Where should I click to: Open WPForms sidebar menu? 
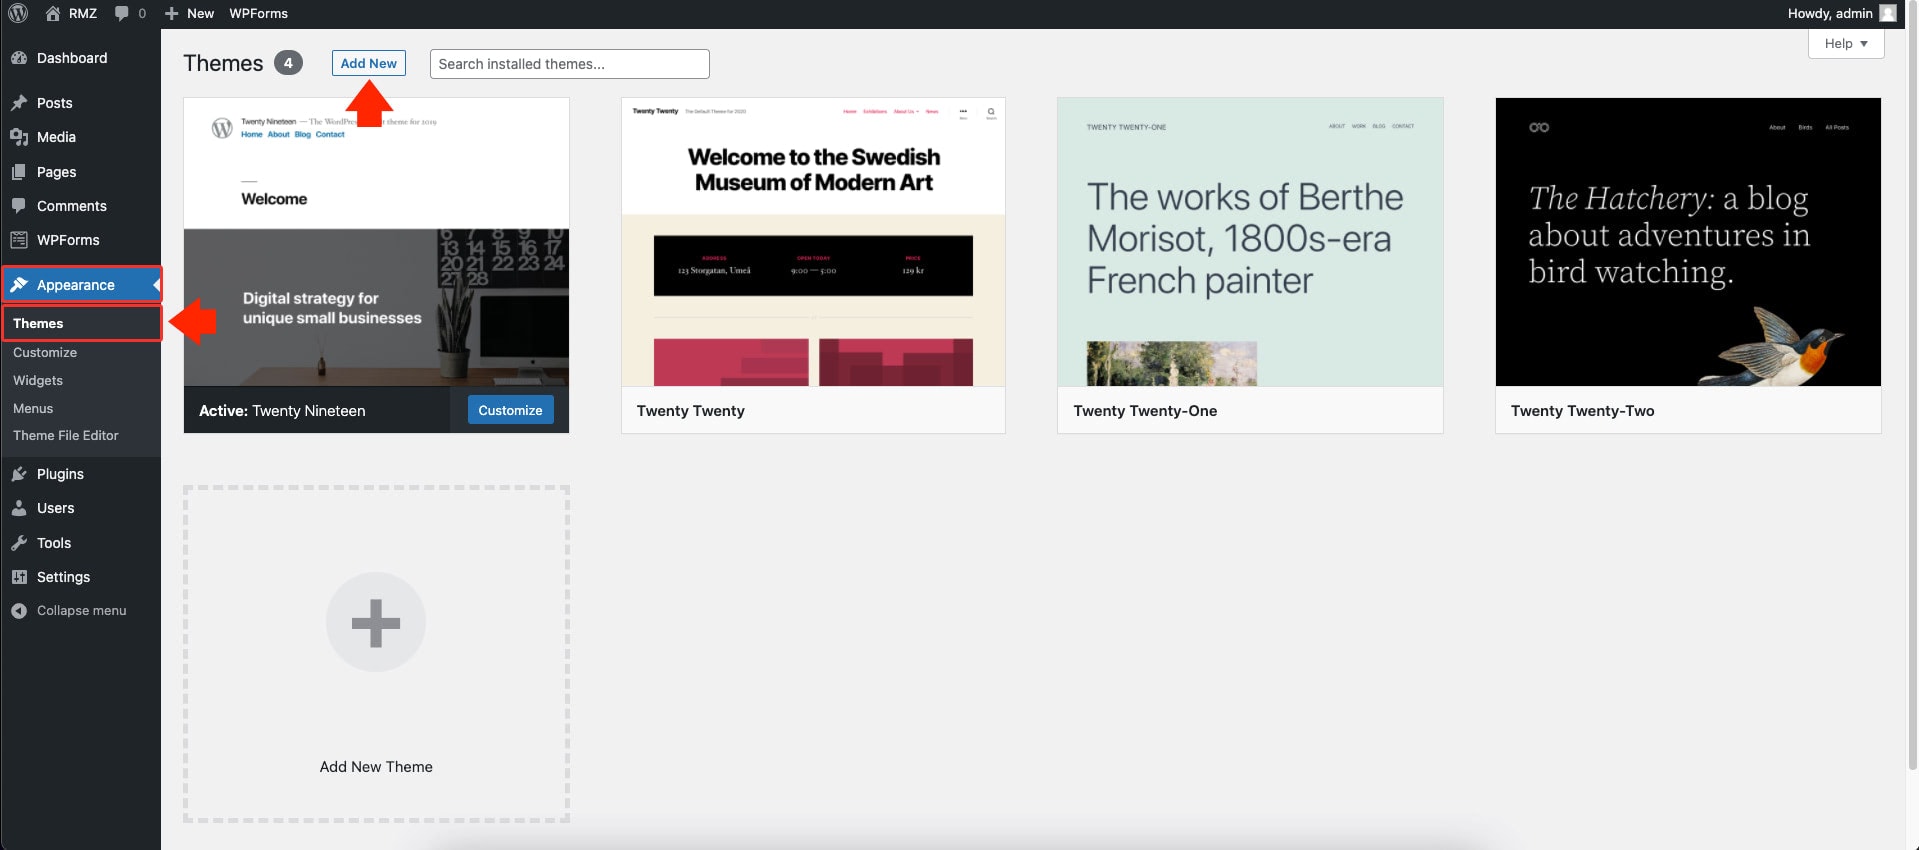[80, 240]
